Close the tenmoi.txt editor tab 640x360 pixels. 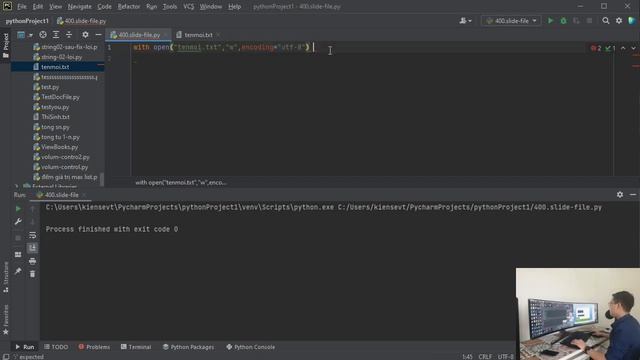point(219,35)
